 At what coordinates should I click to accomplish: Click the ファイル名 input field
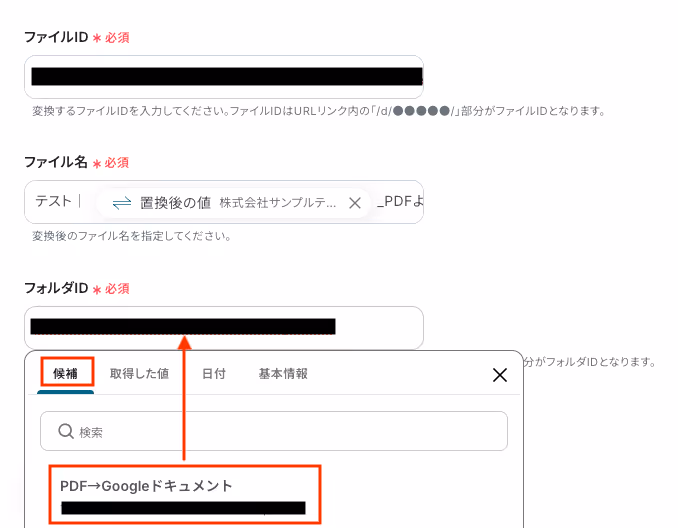224,202
